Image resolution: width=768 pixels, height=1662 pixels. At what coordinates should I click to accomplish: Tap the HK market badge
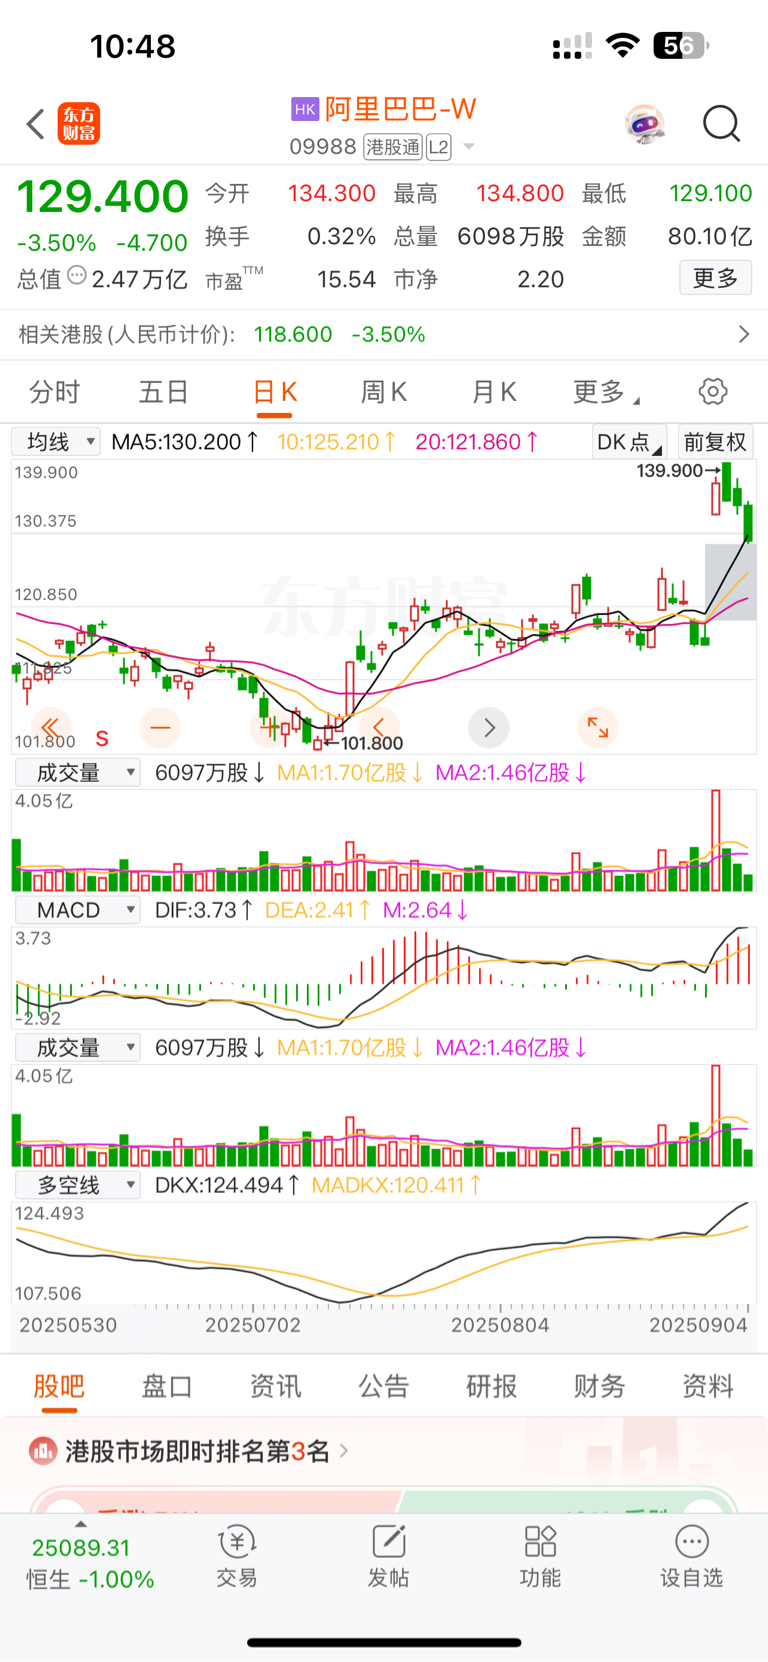305,110
